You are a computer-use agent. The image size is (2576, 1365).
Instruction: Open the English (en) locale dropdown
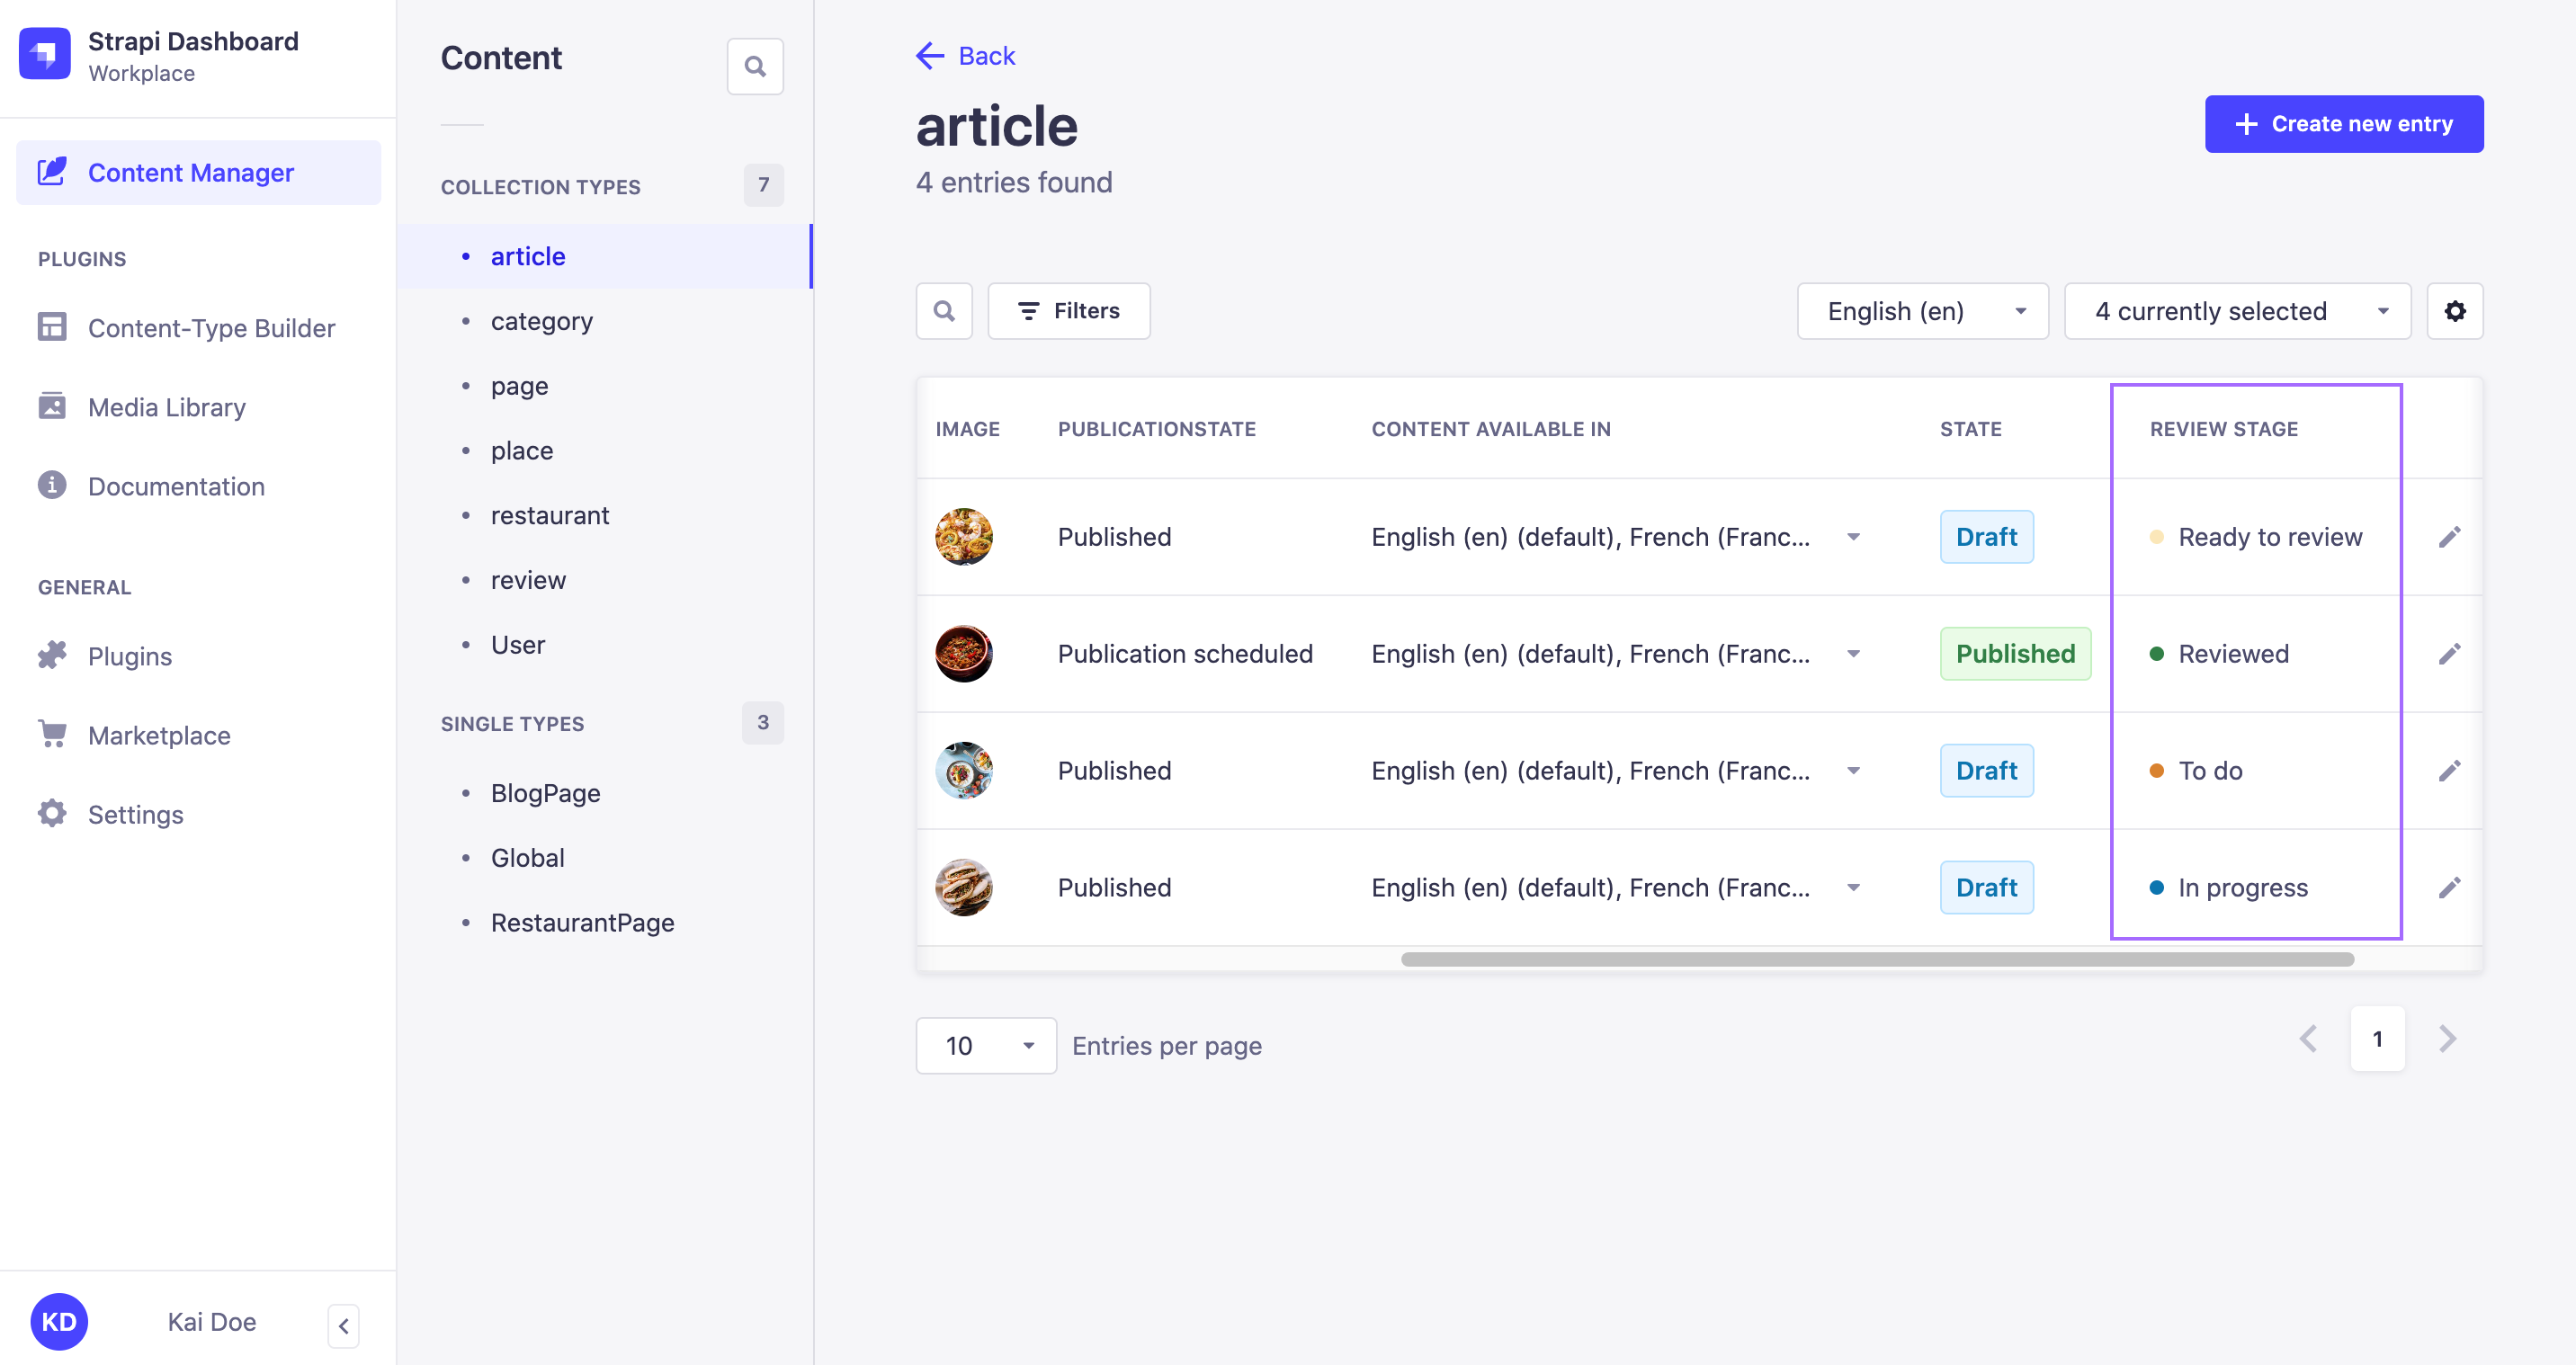[1921, 311]
